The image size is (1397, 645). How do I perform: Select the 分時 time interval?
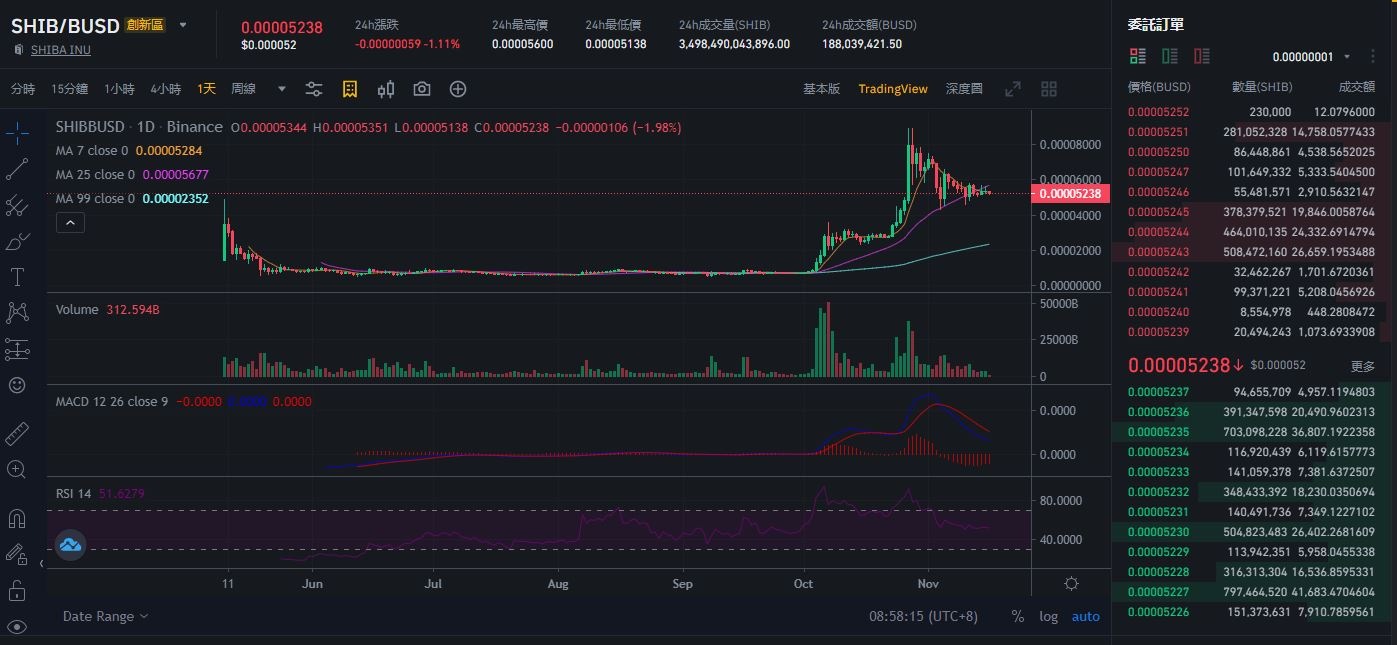[23, 89]
